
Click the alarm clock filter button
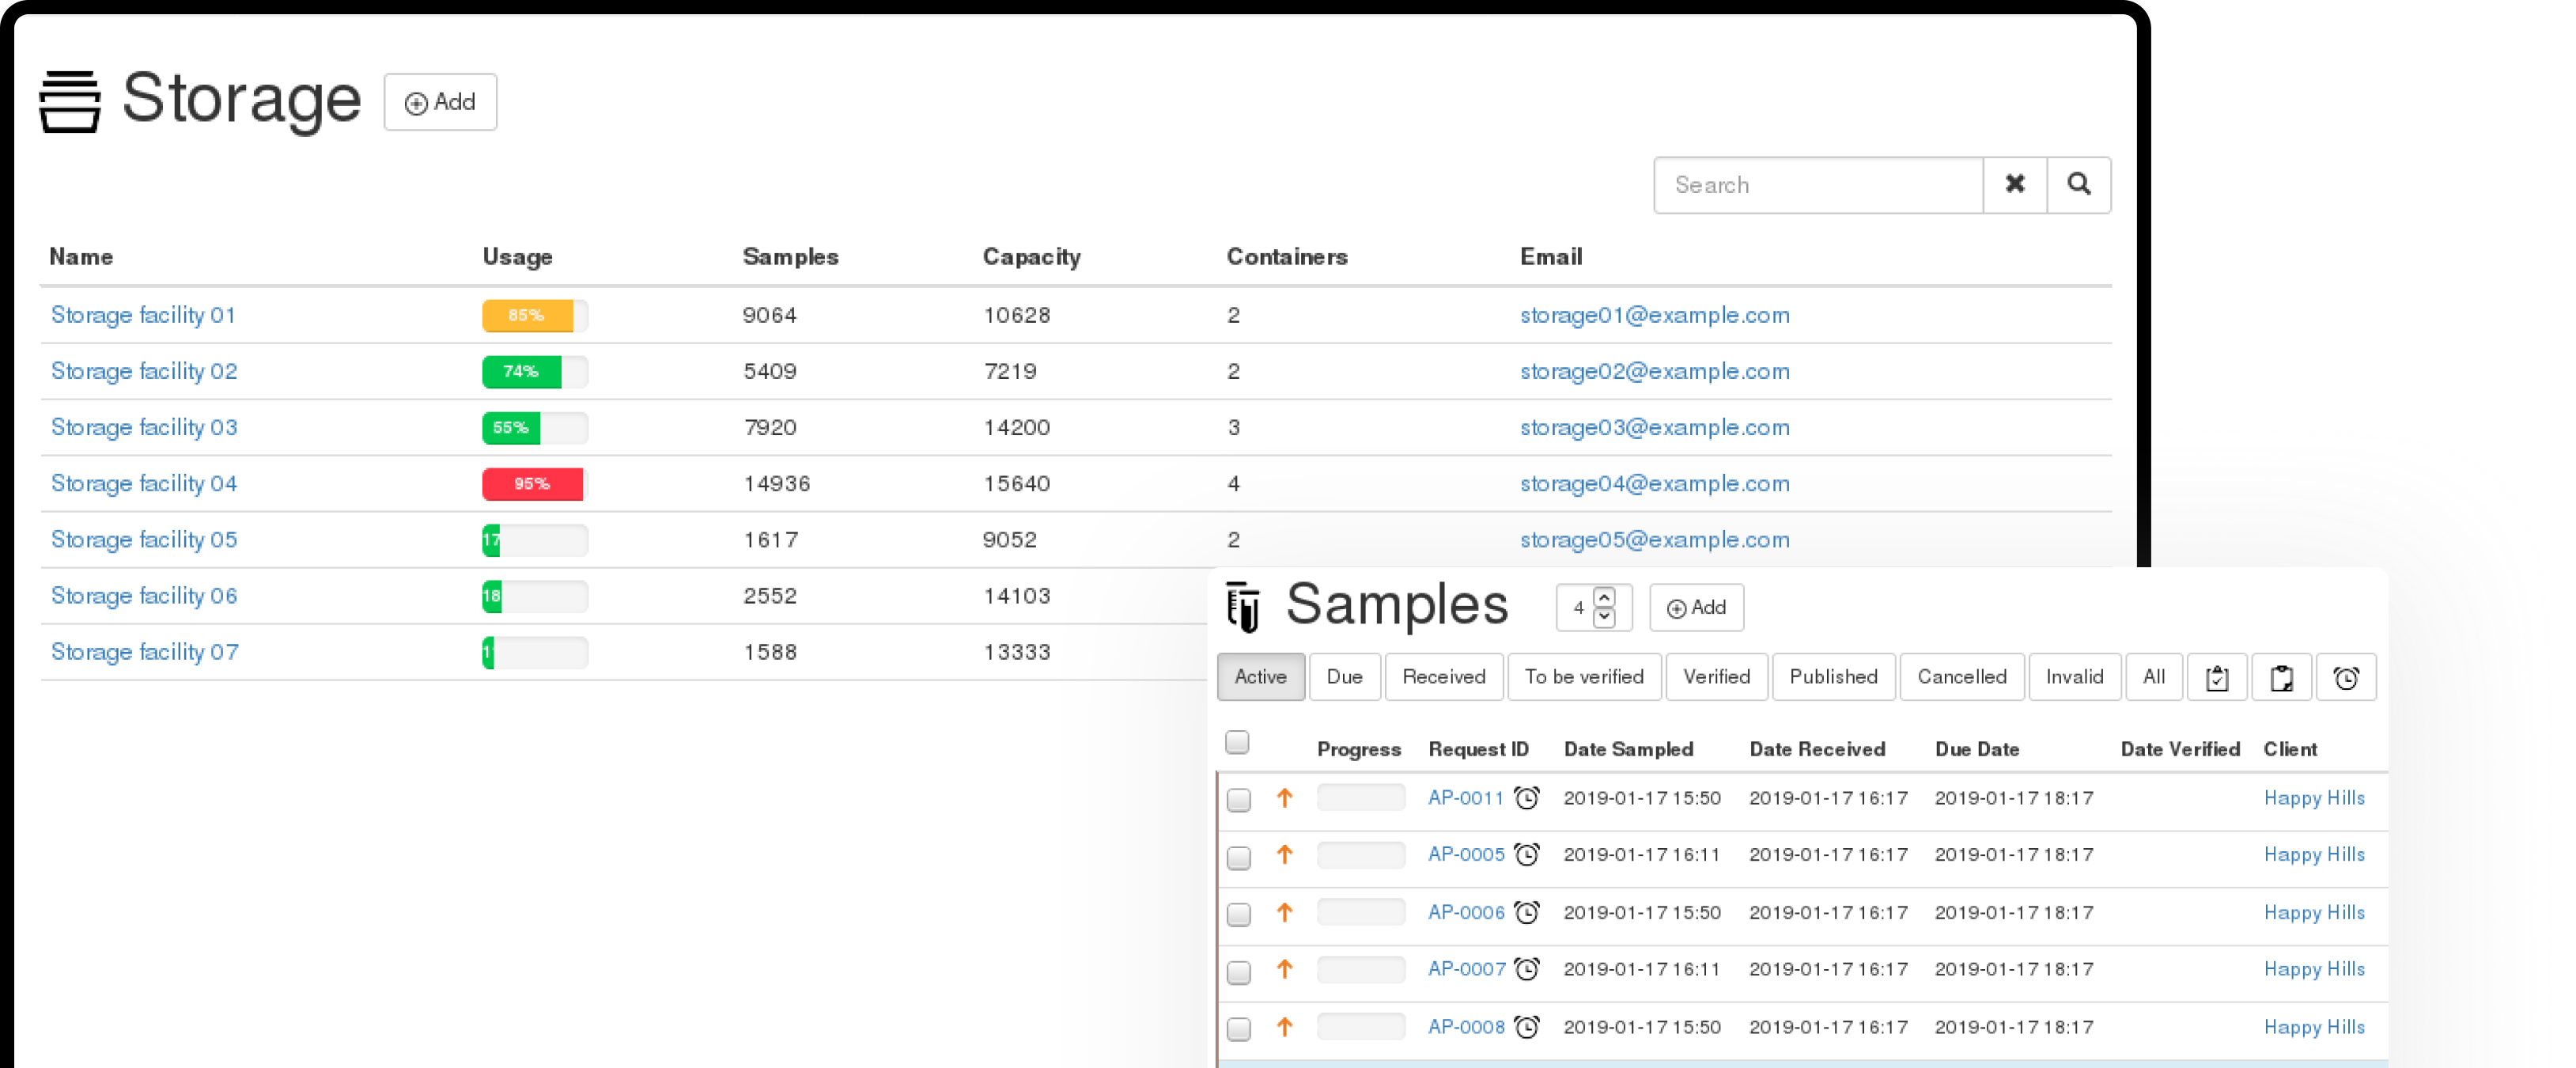(x=2345, y=678)
